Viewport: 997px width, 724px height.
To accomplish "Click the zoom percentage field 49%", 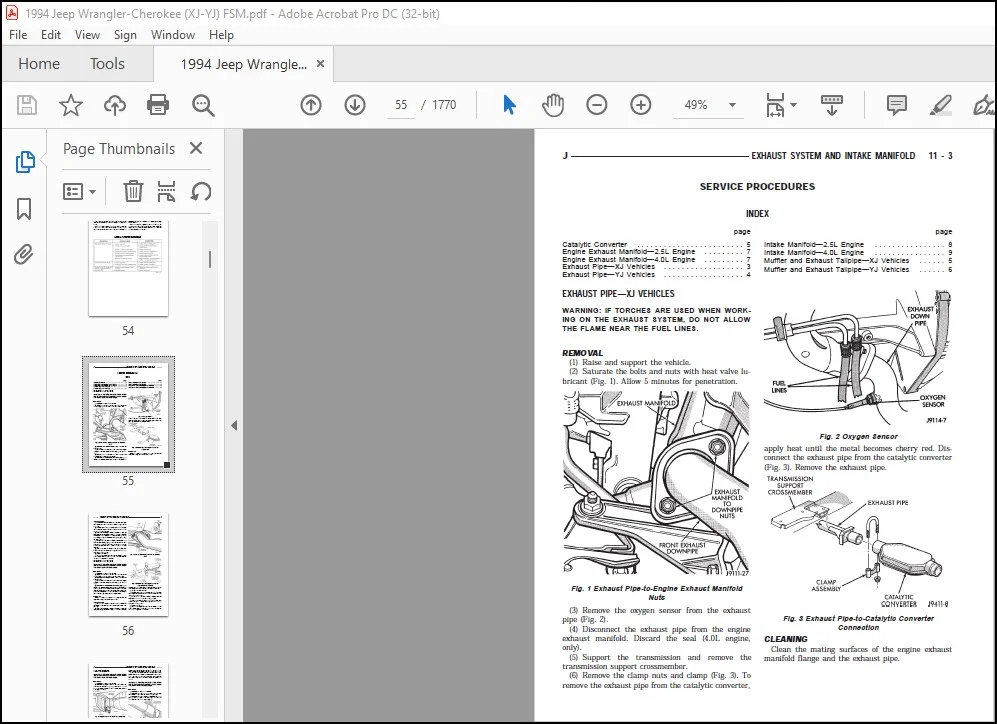I will coord(696,105).
